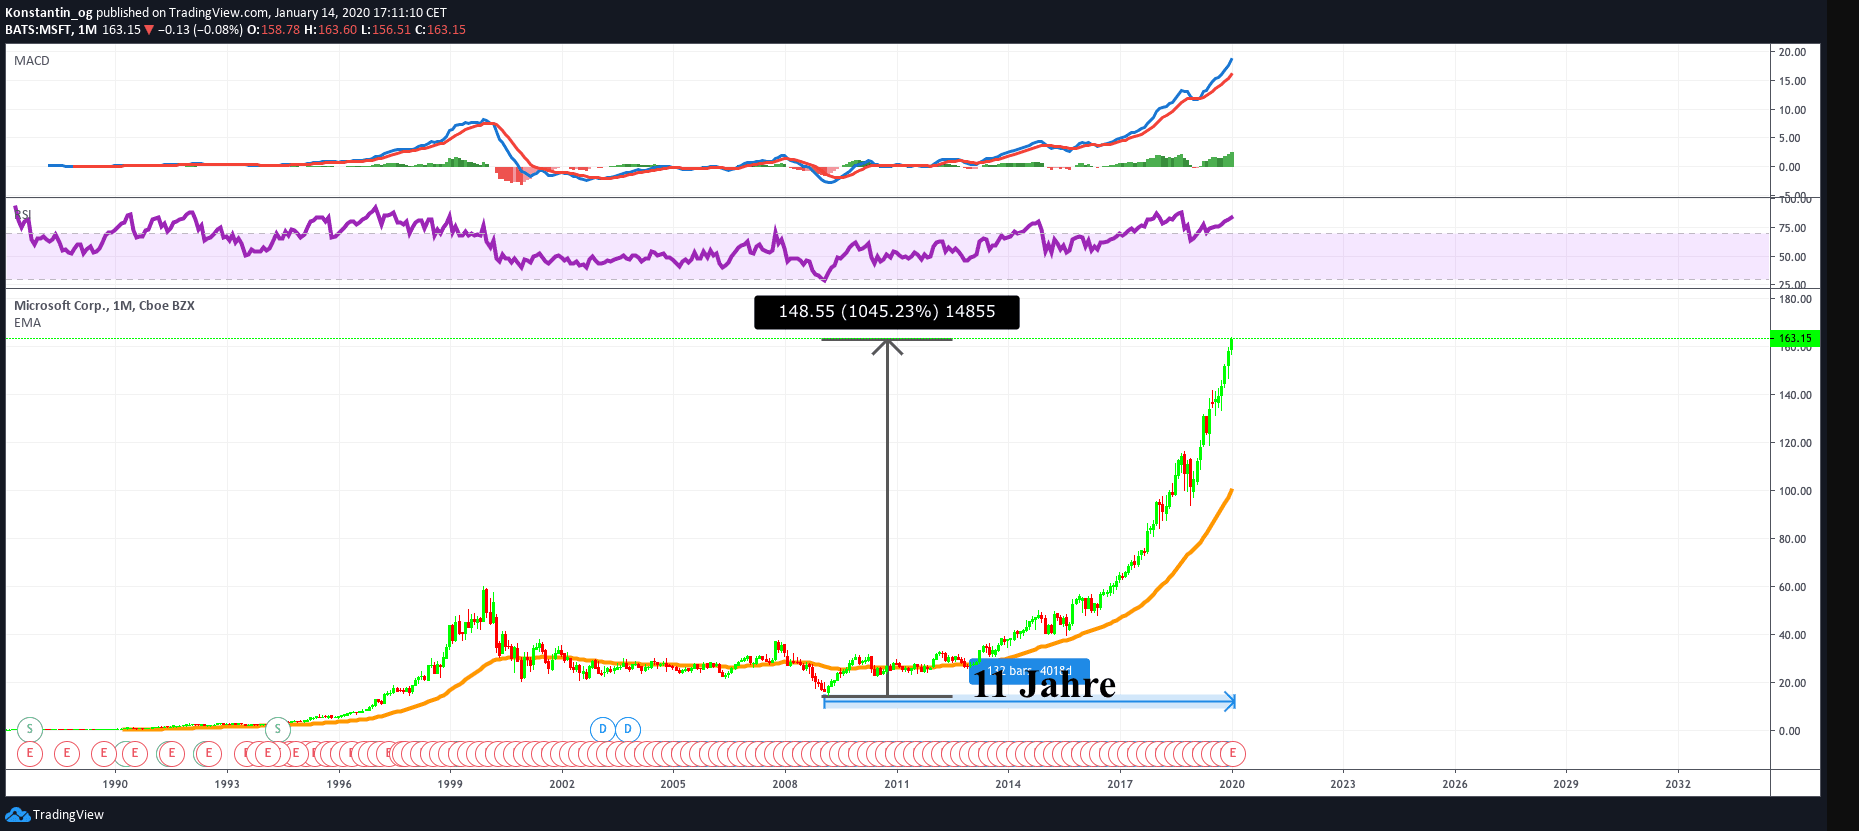Select the left blue D dividend marker

[602, 729]
